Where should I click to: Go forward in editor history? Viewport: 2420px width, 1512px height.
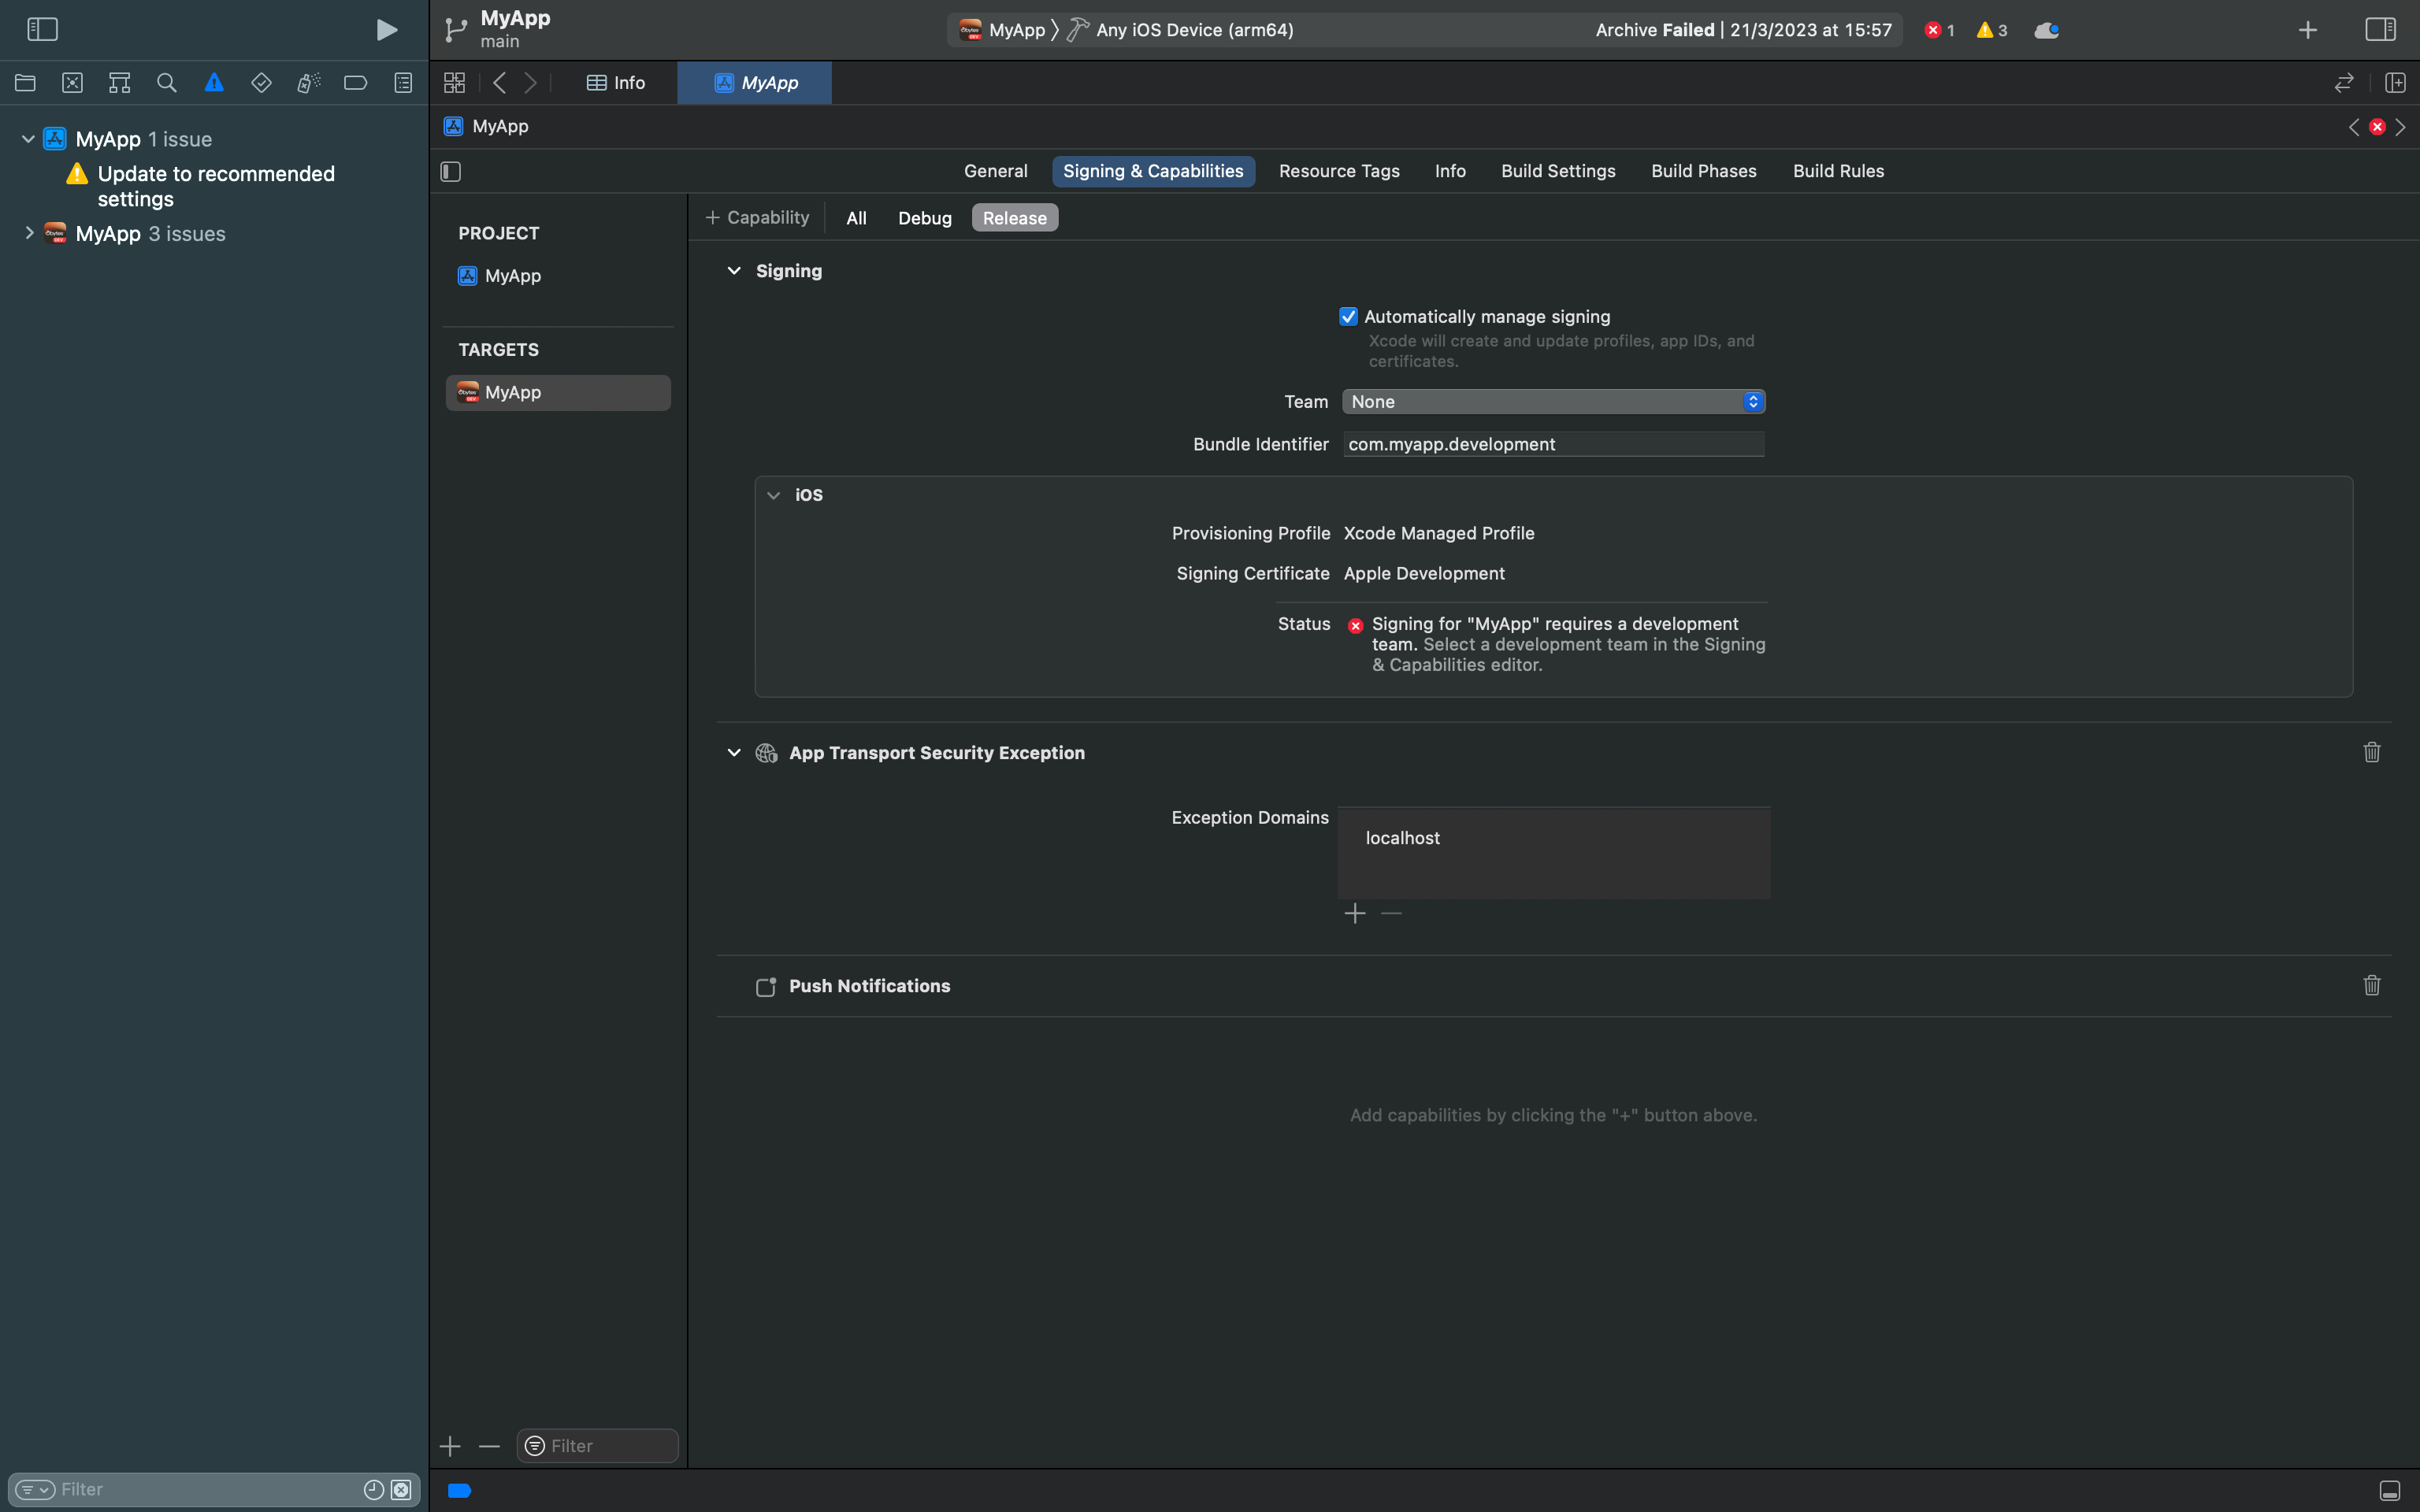[530, 83]
